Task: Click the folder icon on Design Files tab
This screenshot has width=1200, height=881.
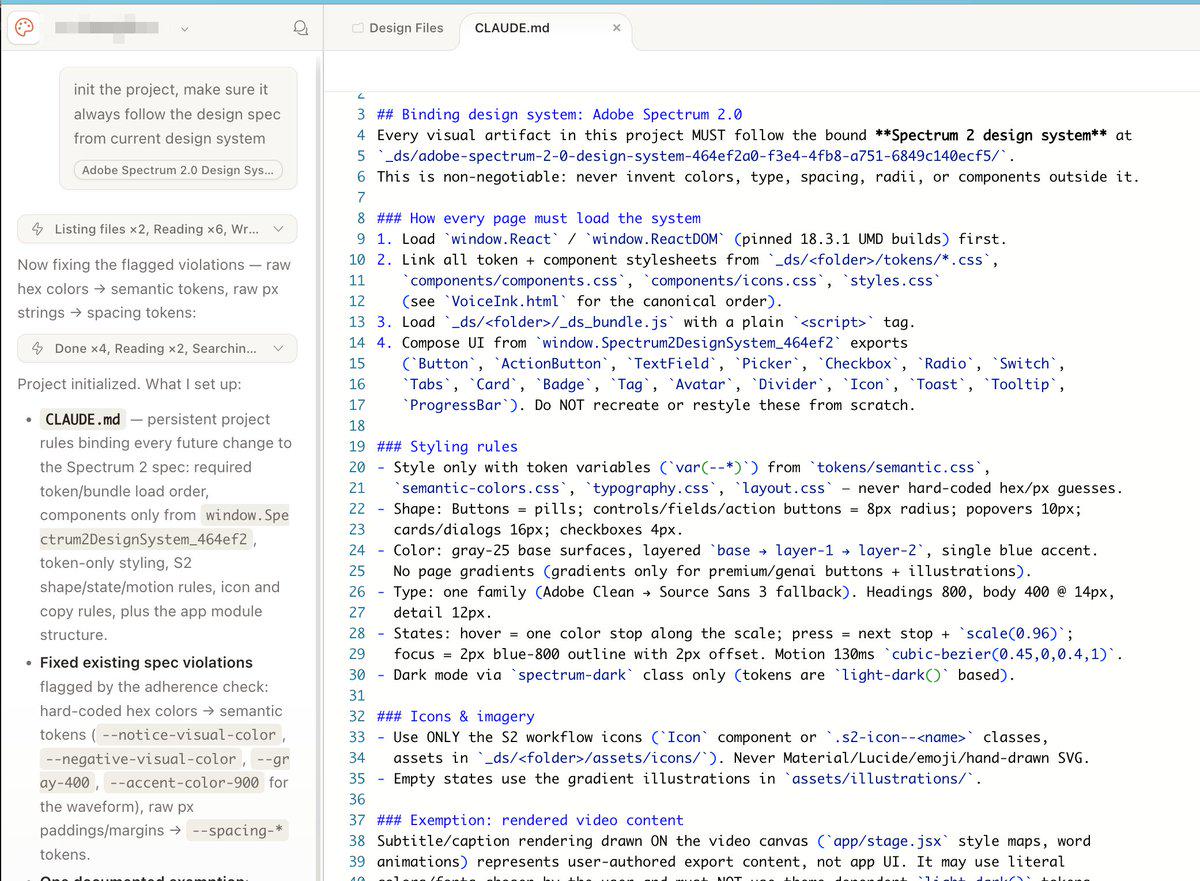Action: 358,29
